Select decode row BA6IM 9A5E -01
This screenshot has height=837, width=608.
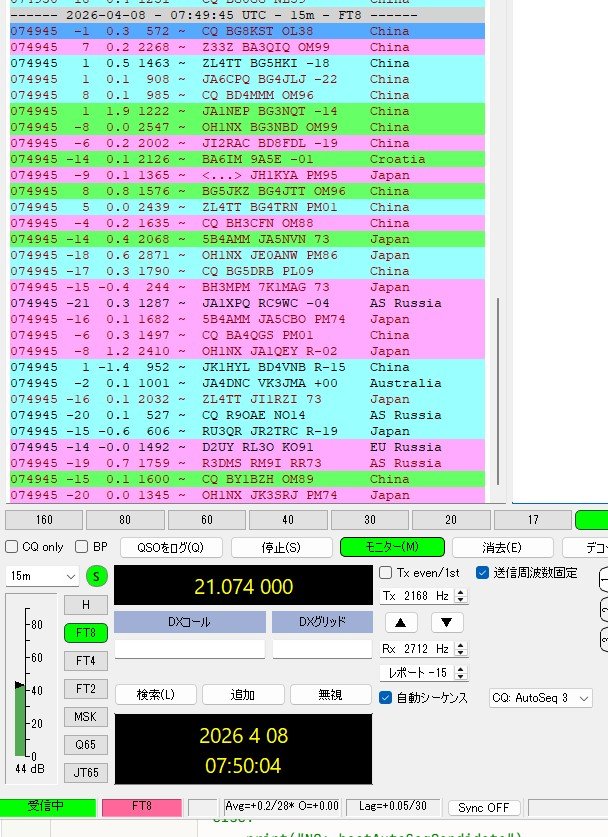[x=247, y=159]
